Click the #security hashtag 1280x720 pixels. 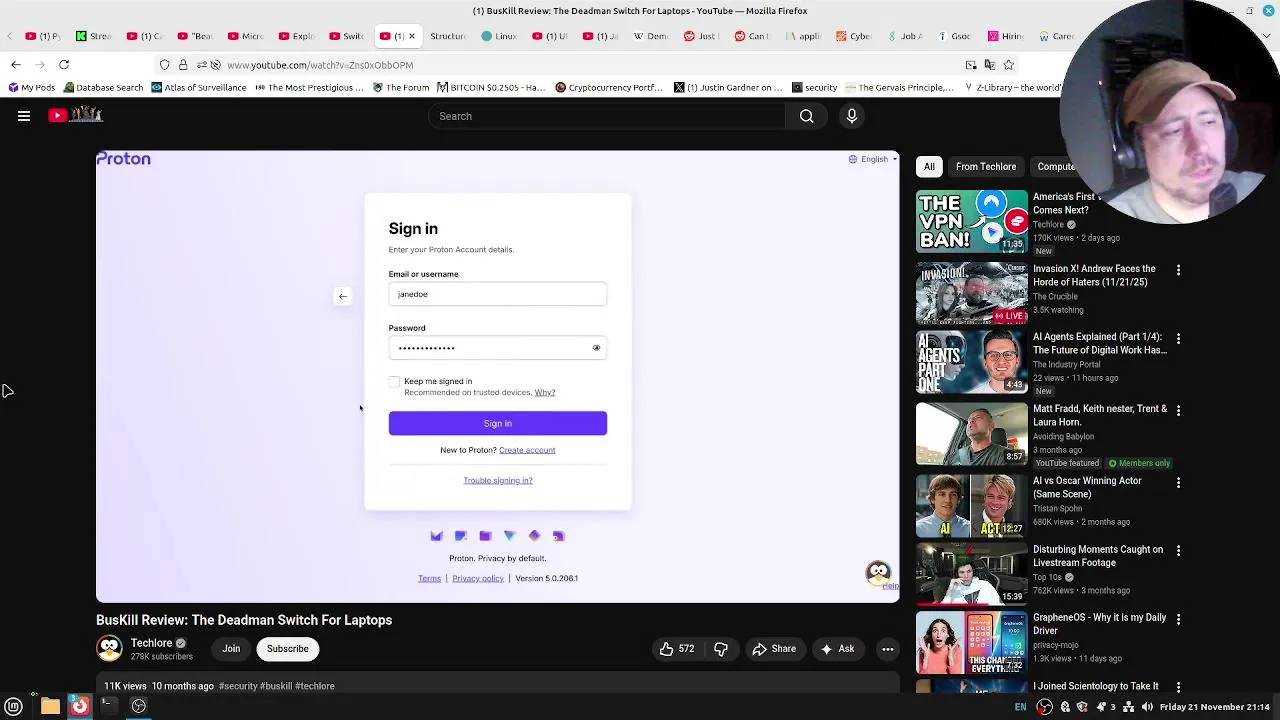click(x=238, y=686)
